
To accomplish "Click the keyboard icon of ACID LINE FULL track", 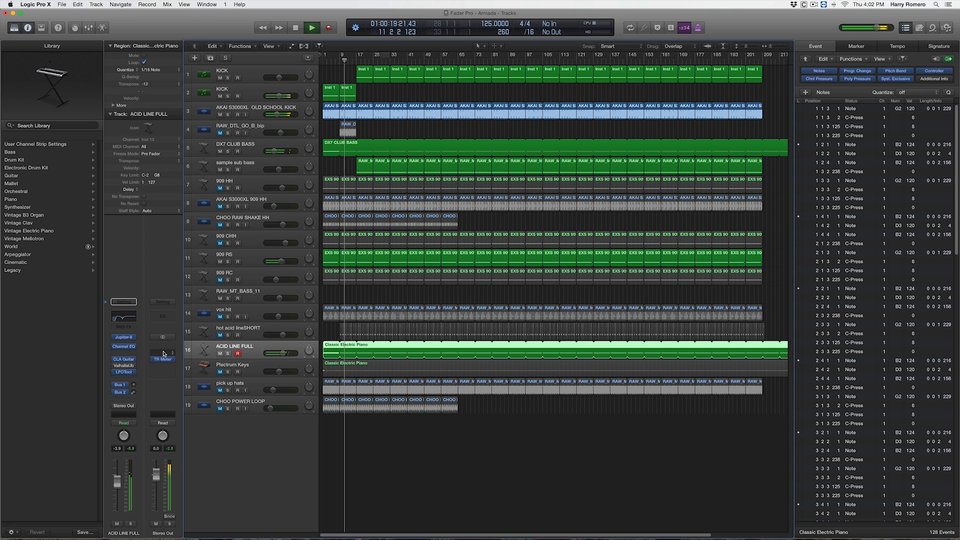I will (204, 350).
